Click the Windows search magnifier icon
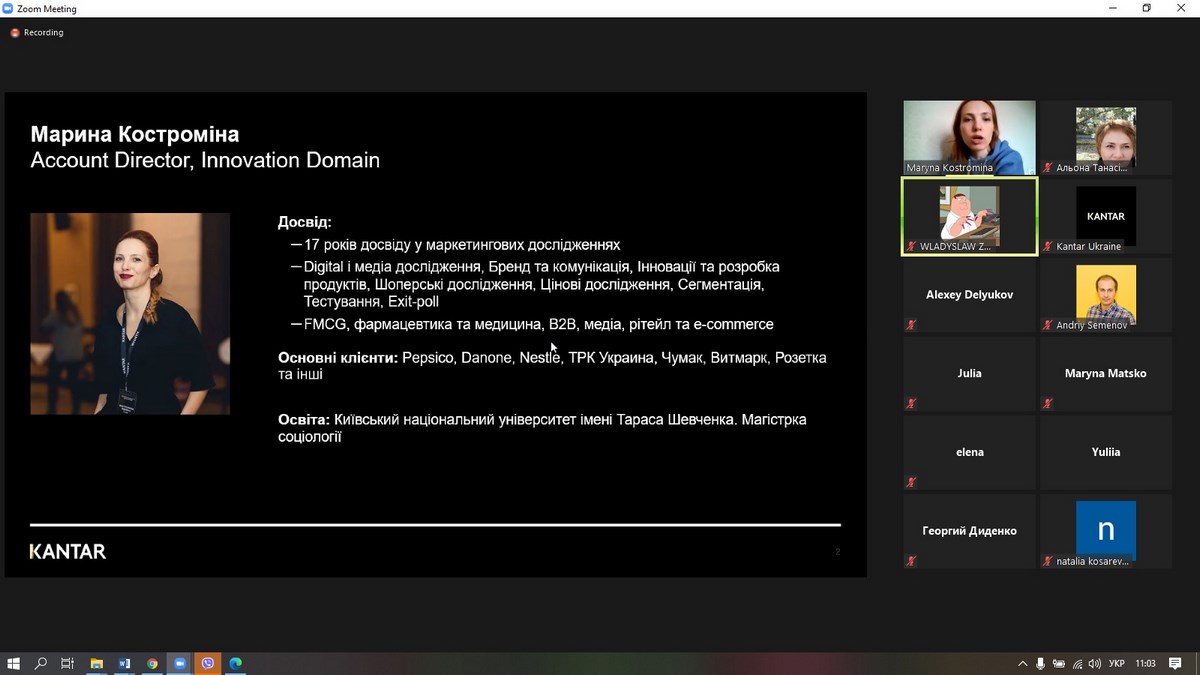 41,663
